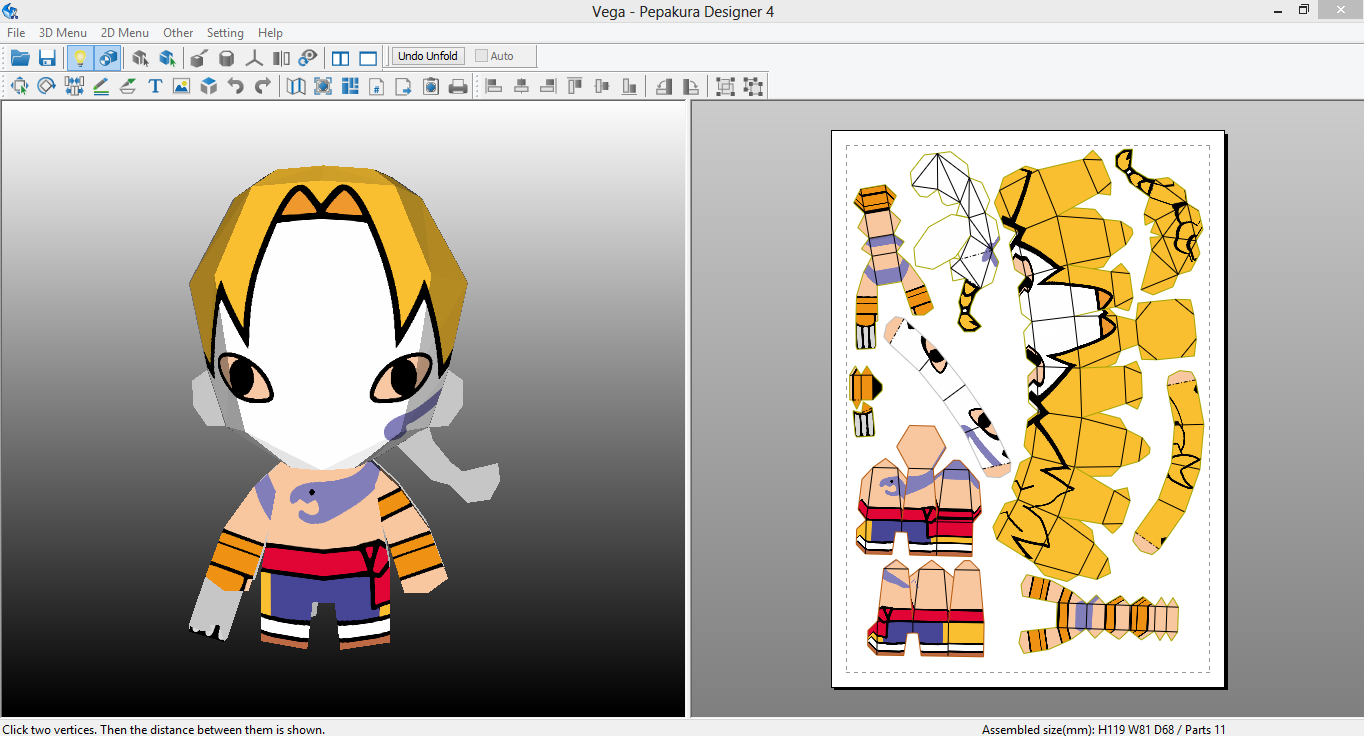This screenshot has width=1364, height=736.
Task: Rotate selected parts counterclockwise
Action: pos(664,86)
